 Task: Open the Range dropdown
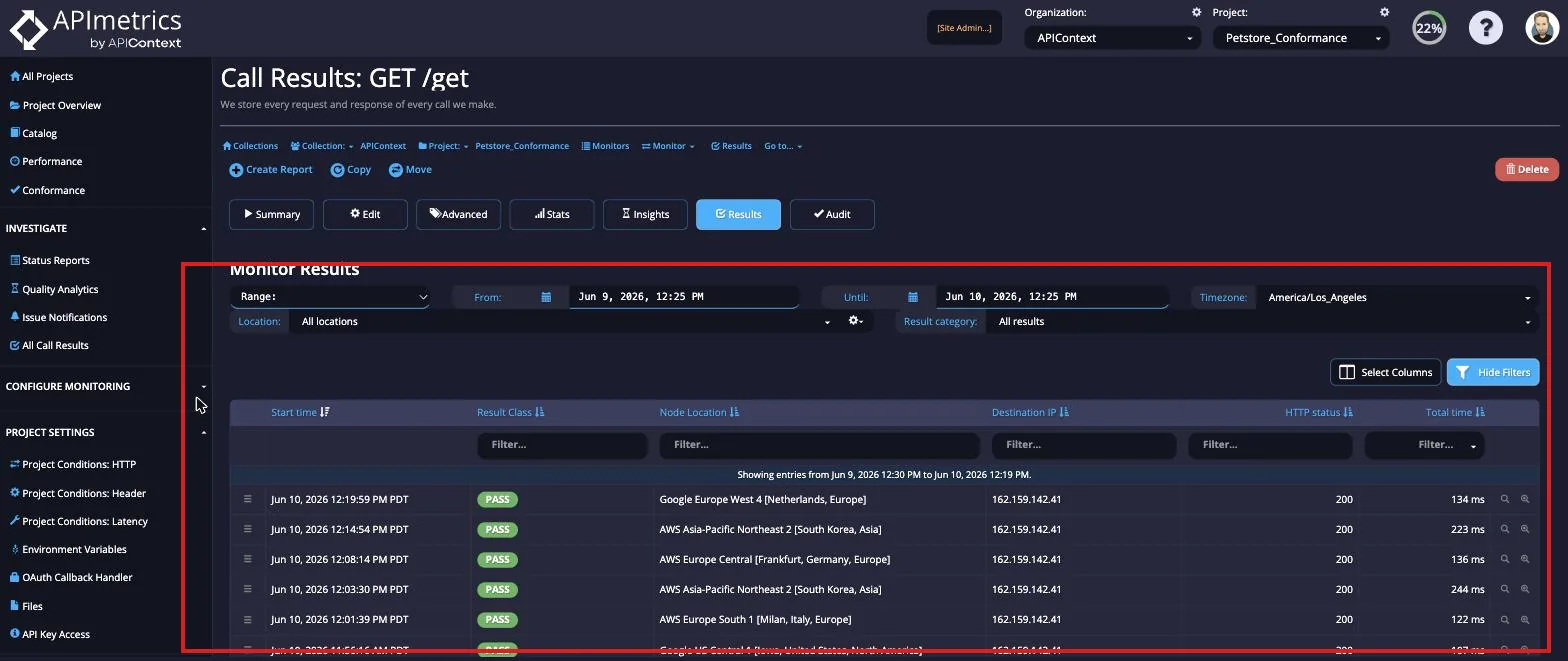pyautogui.click(x=330, y=297)
